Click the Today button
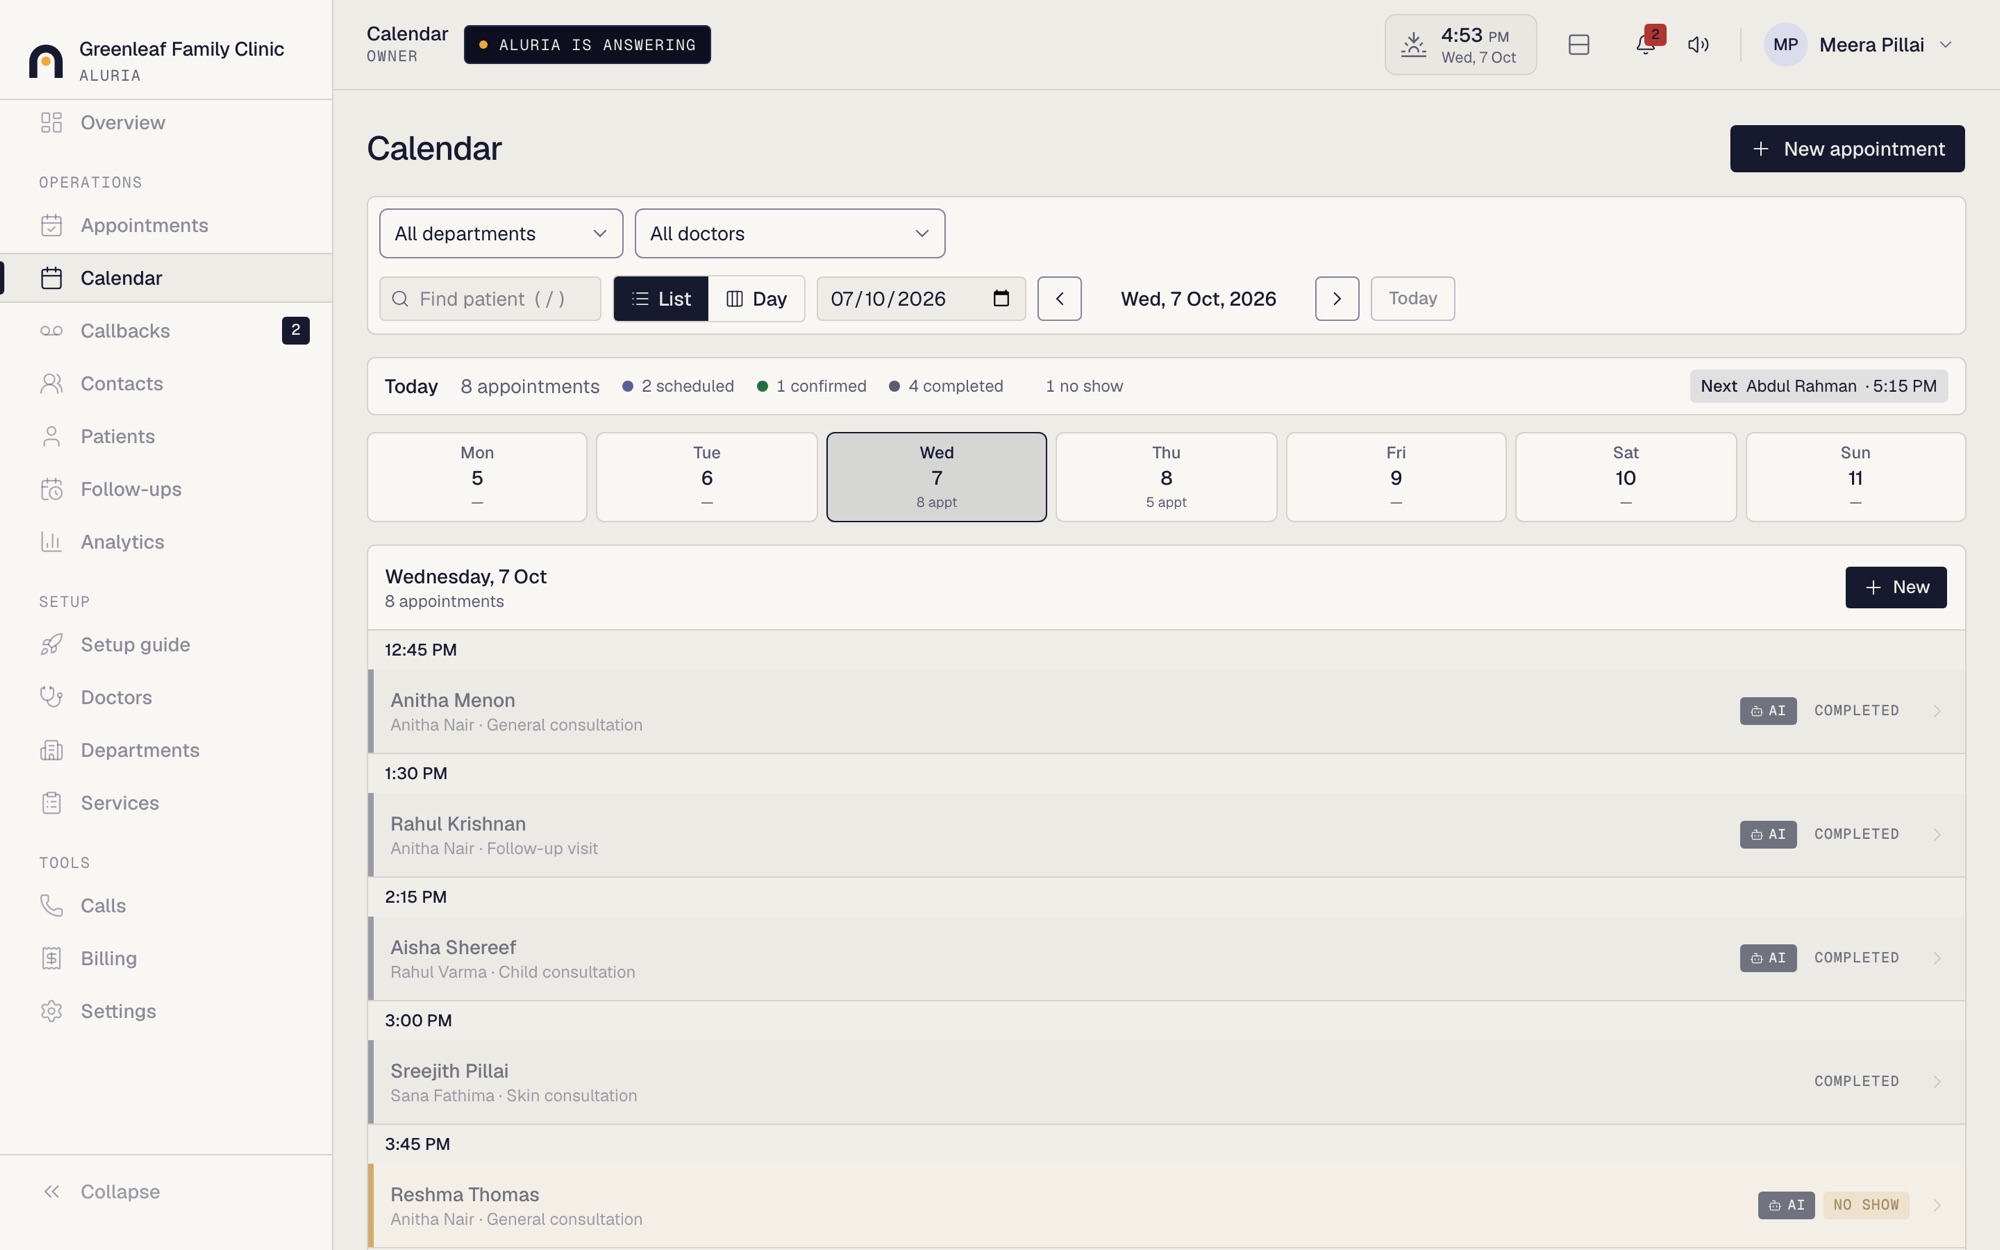The image size is (2000, 1250). click(1412, 298)
